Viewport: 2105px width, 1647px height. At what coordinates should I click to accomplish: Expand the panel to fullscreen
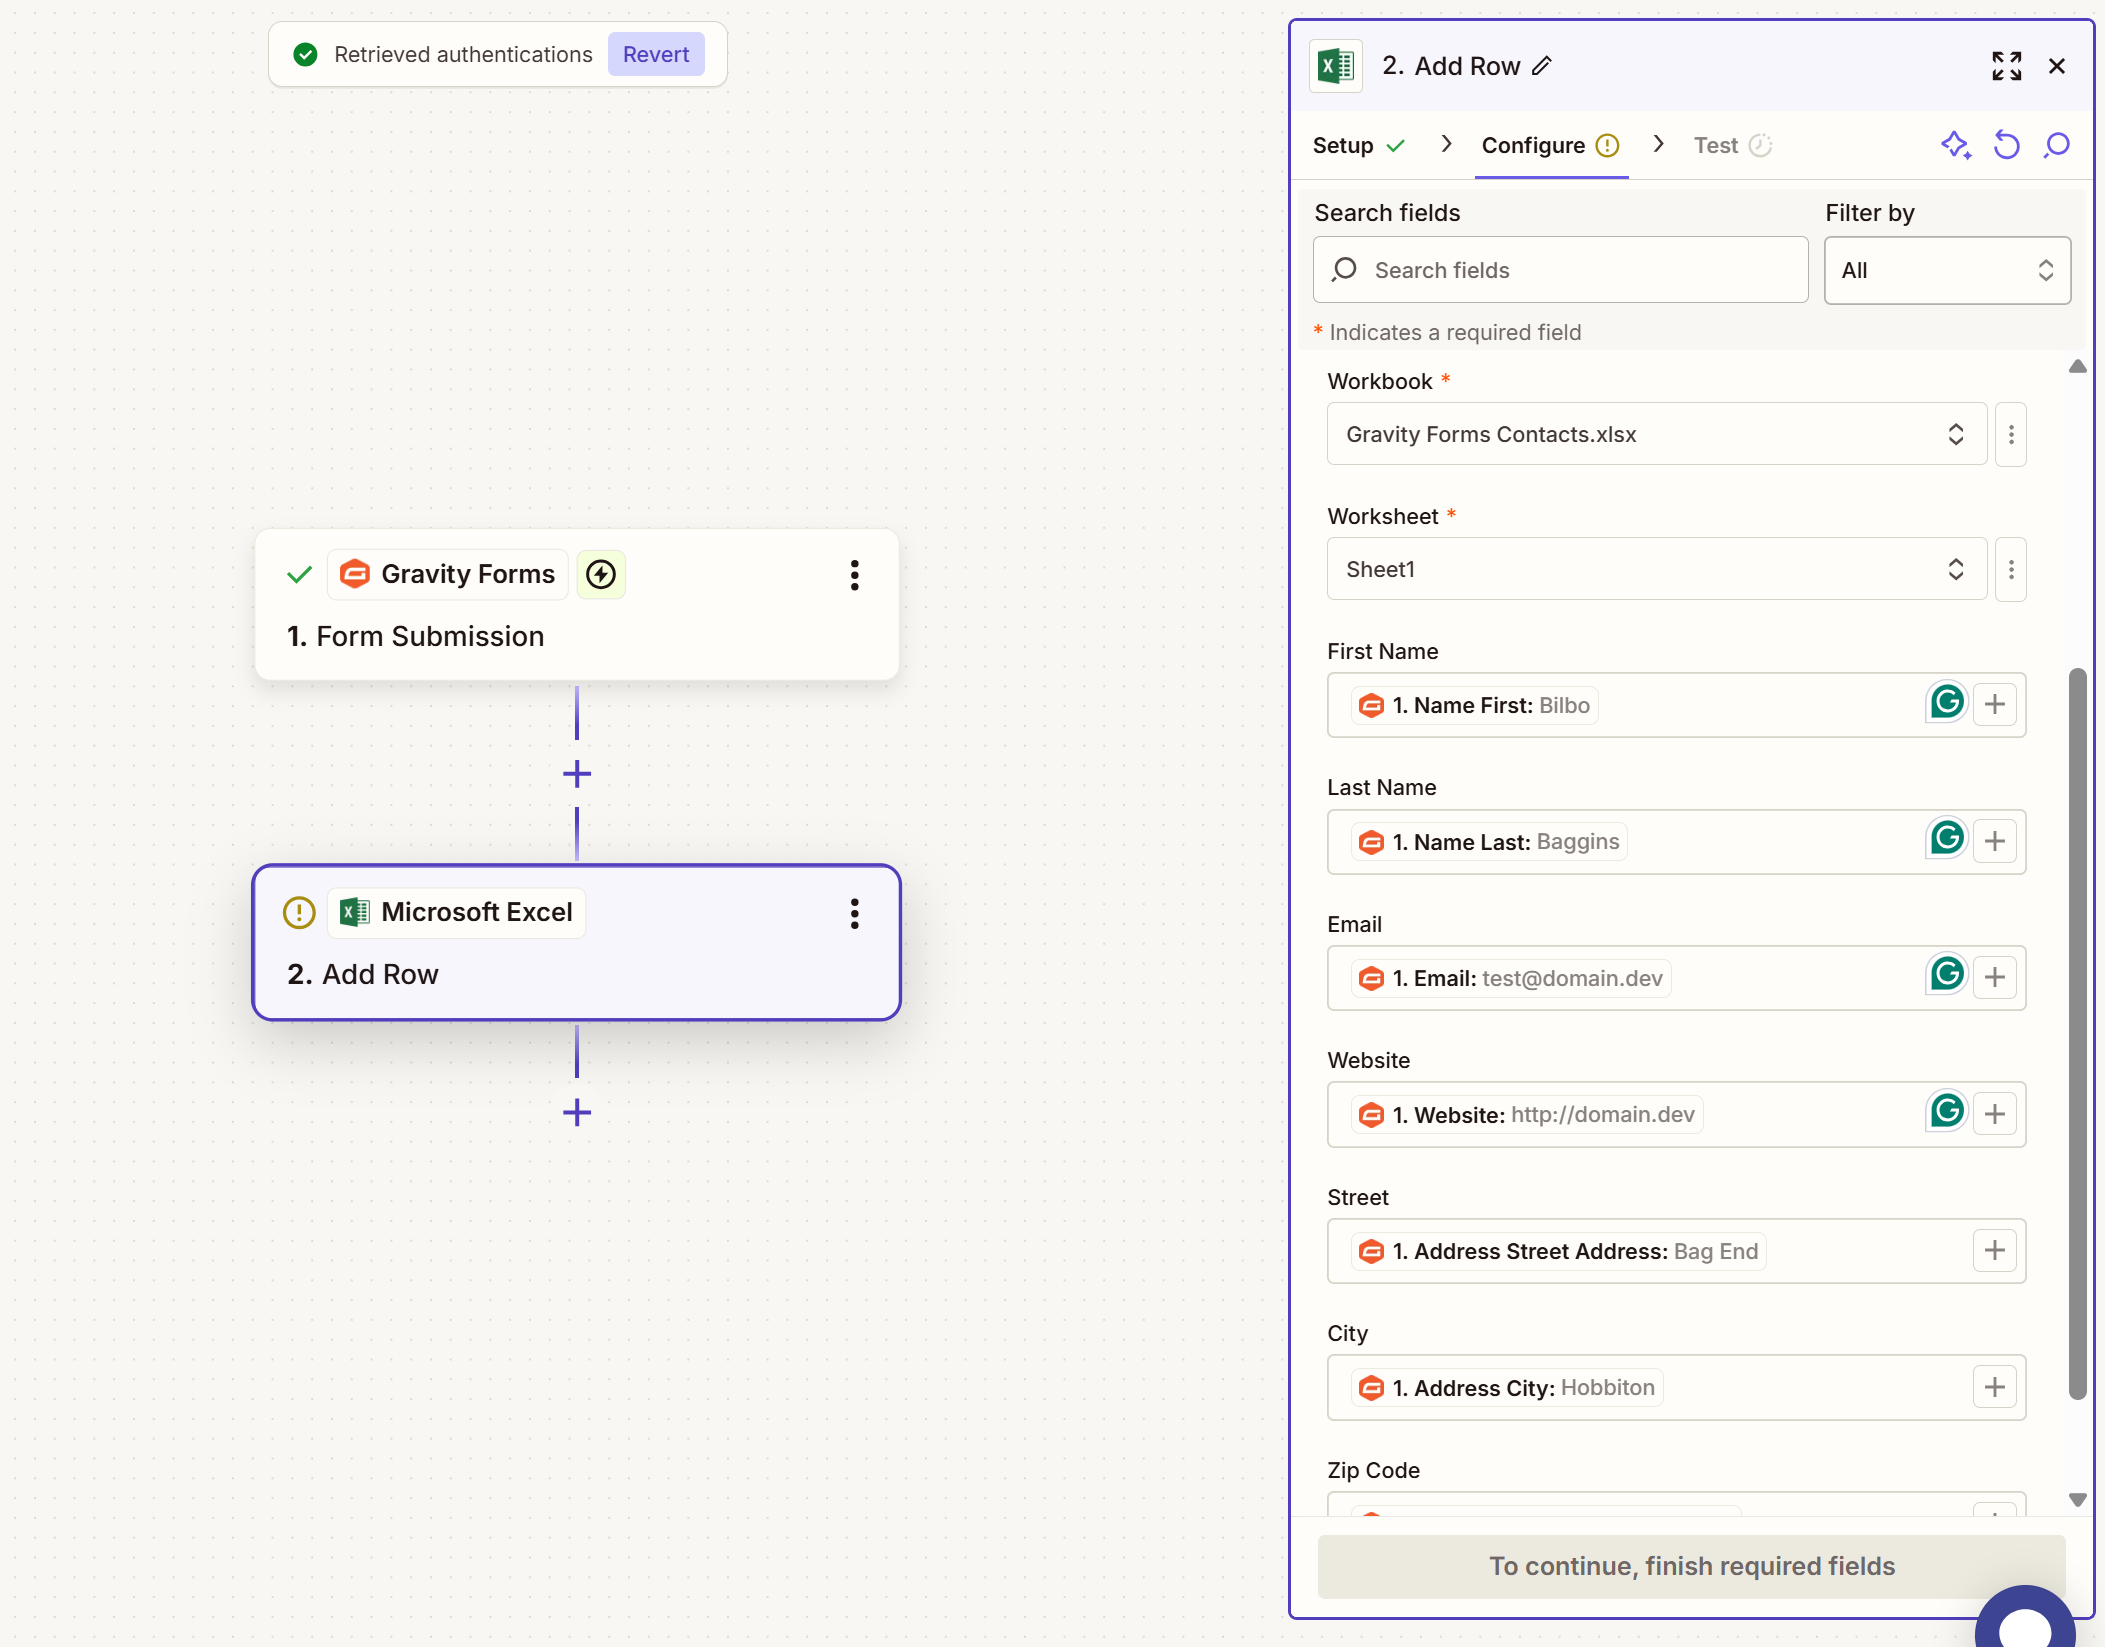pyautogui.click(x=2006, y=65)
